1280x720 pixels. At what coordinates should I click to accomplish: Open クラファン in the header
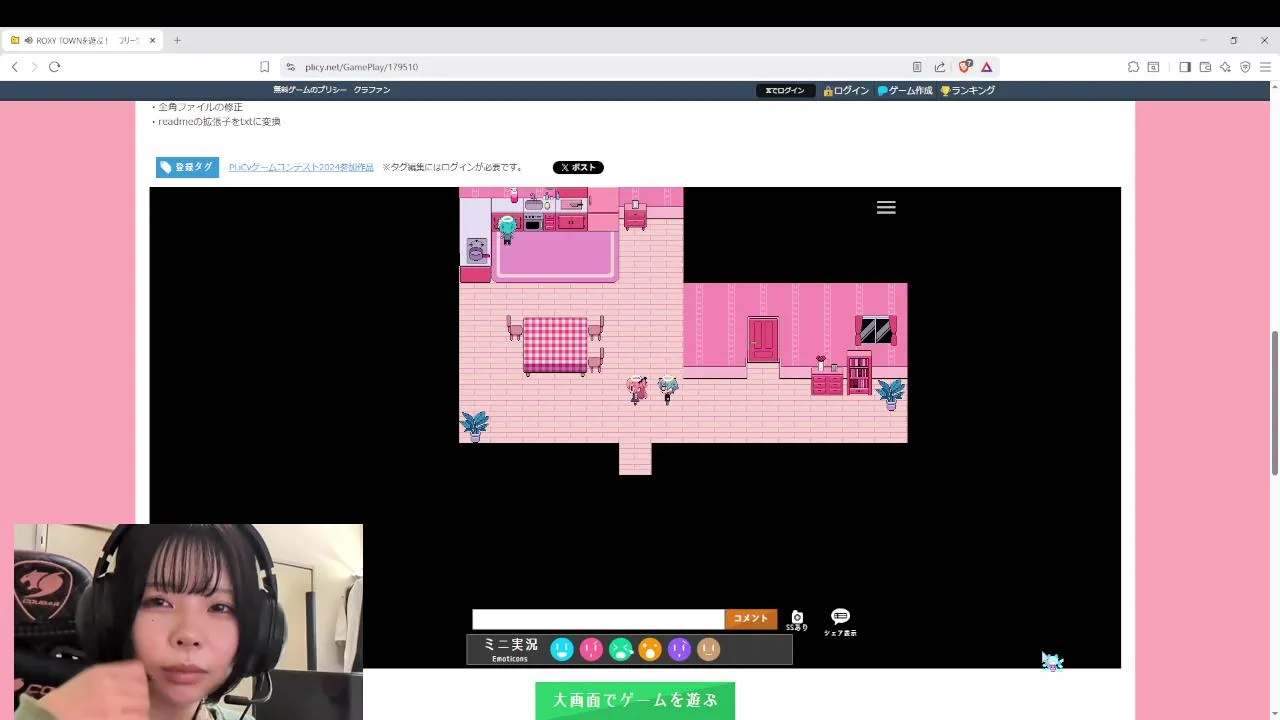tap(372, 90)
